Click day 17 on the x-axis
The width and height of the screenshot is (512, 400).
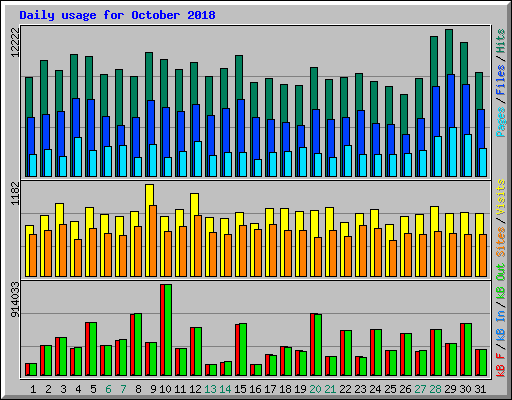tap(270, 389)
